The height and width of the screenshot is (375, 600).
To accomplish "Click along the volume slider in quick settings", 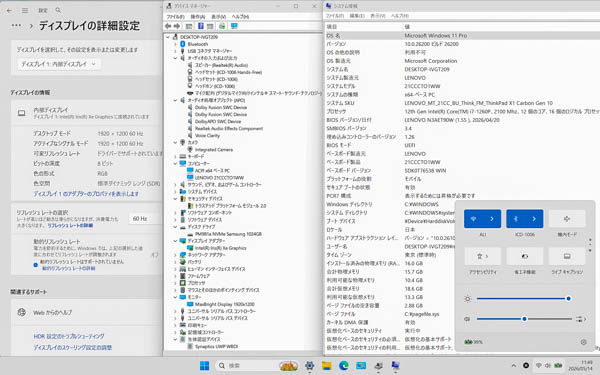I will [x=524, y=319].
